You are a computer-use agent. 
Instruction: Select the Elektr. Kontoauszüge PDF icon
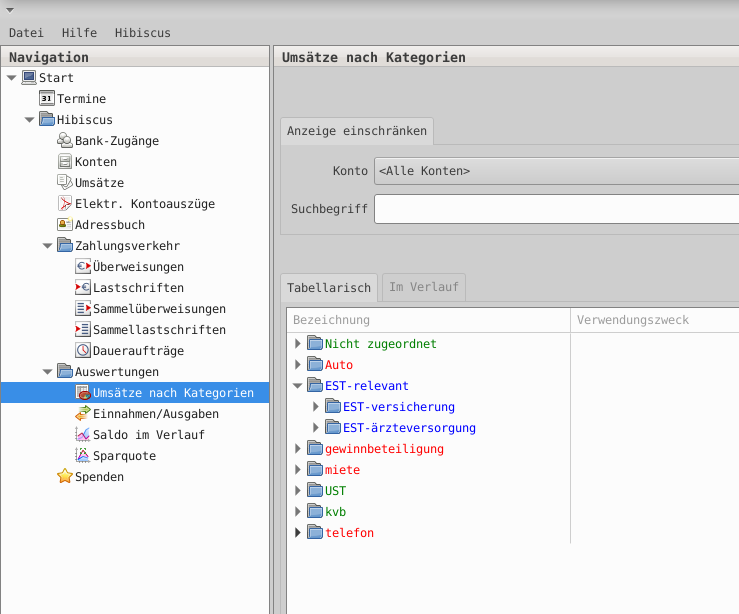point(65,204)
